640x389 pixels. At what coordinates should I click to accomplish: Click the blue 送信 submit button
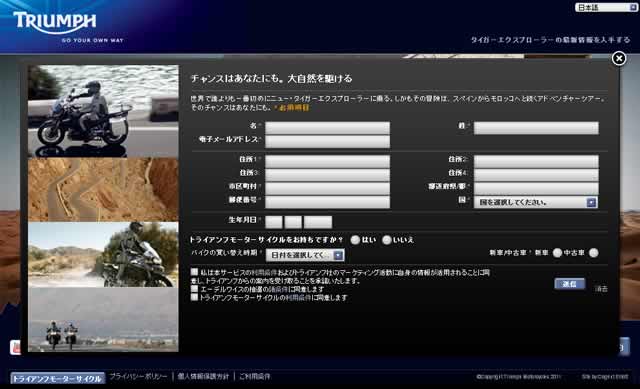[569, 284]
